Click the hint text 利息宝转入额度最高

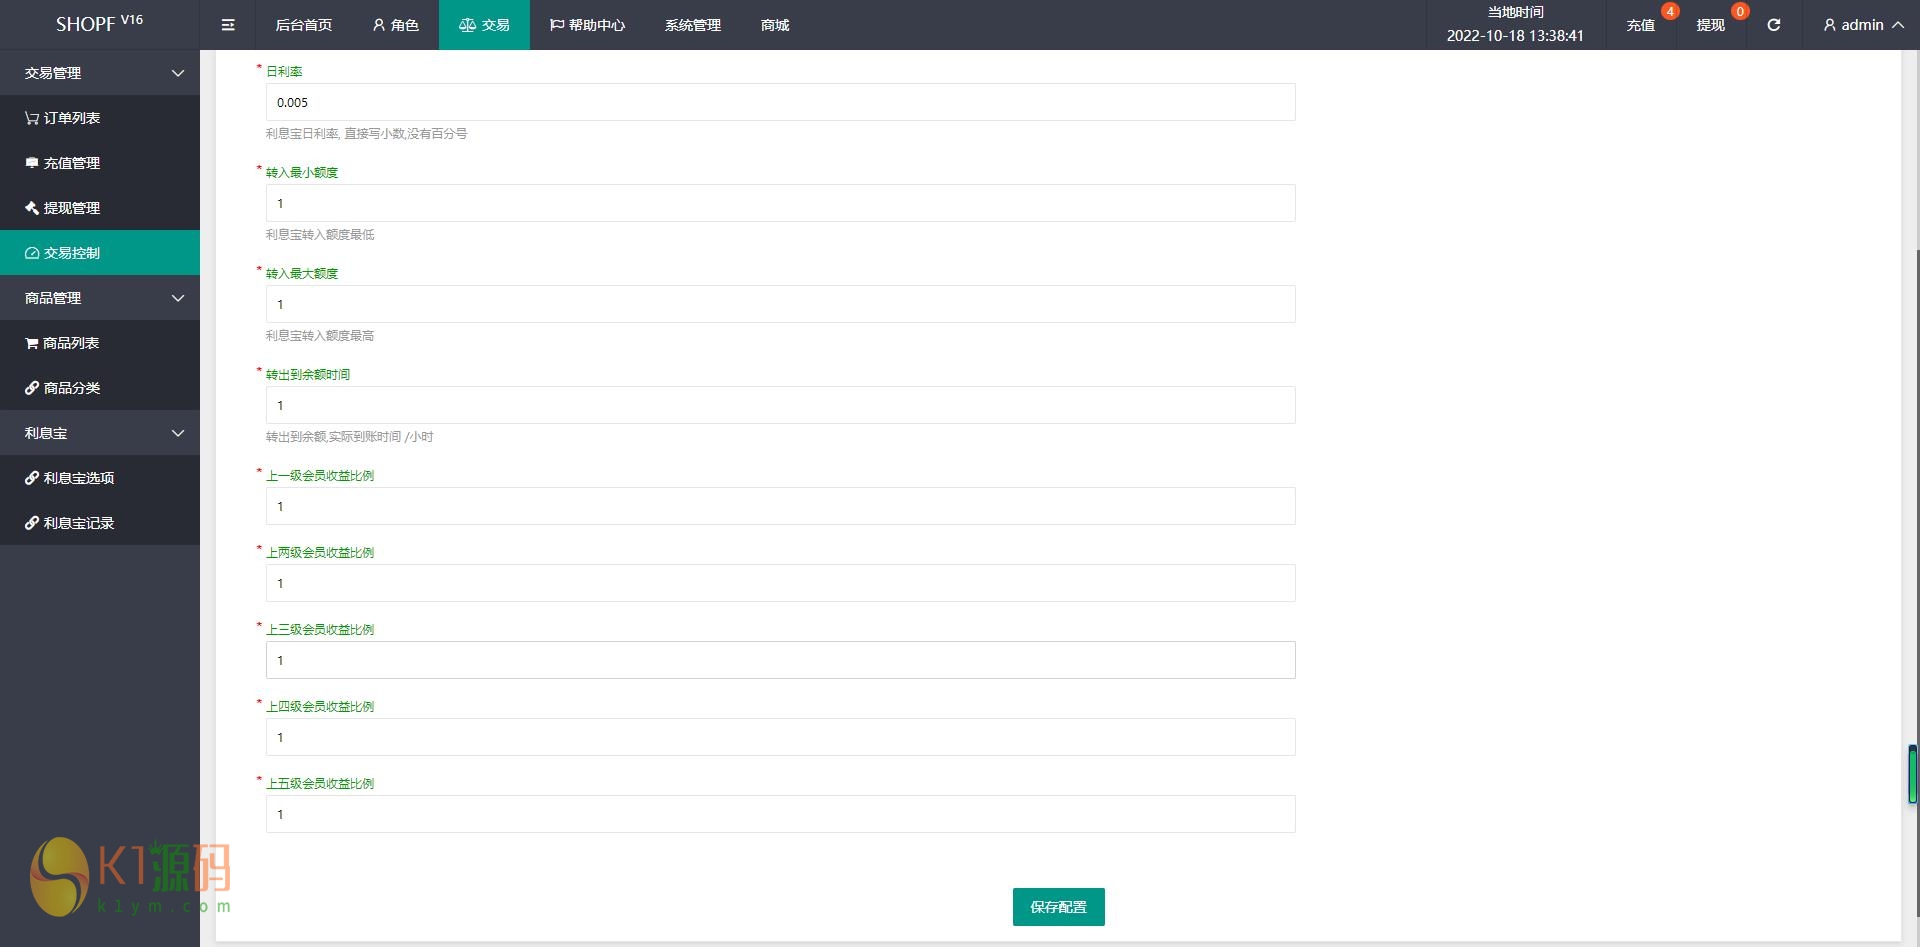320,335
